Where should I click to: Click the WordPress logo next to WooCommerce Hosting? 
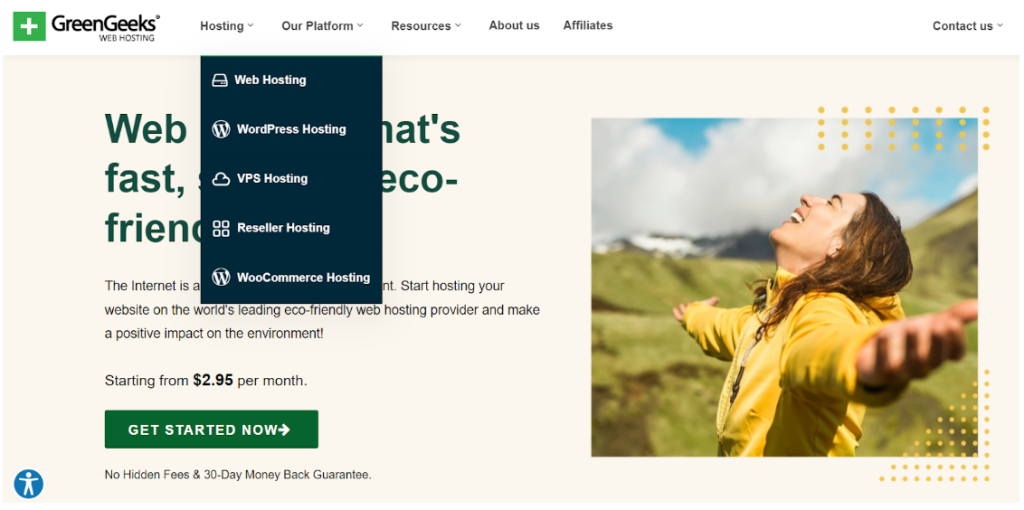pos(221,277)
